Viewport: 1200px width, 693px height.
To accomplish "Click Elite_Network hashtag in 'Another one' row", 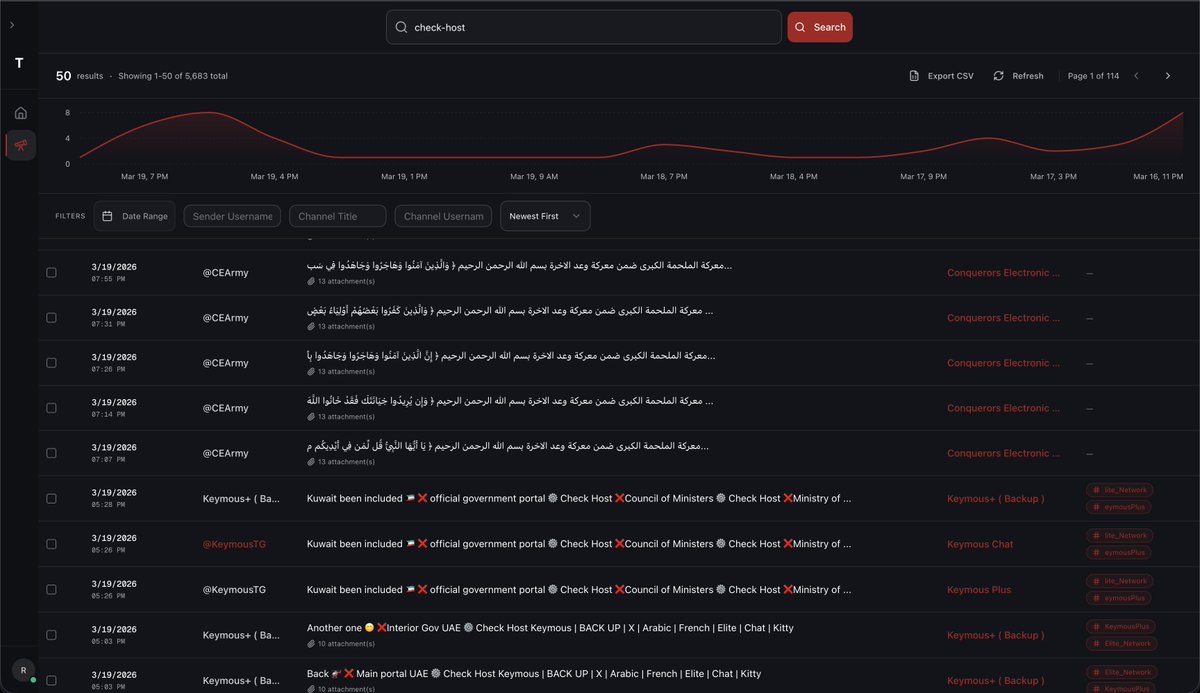I will (x=1120, y=643).
